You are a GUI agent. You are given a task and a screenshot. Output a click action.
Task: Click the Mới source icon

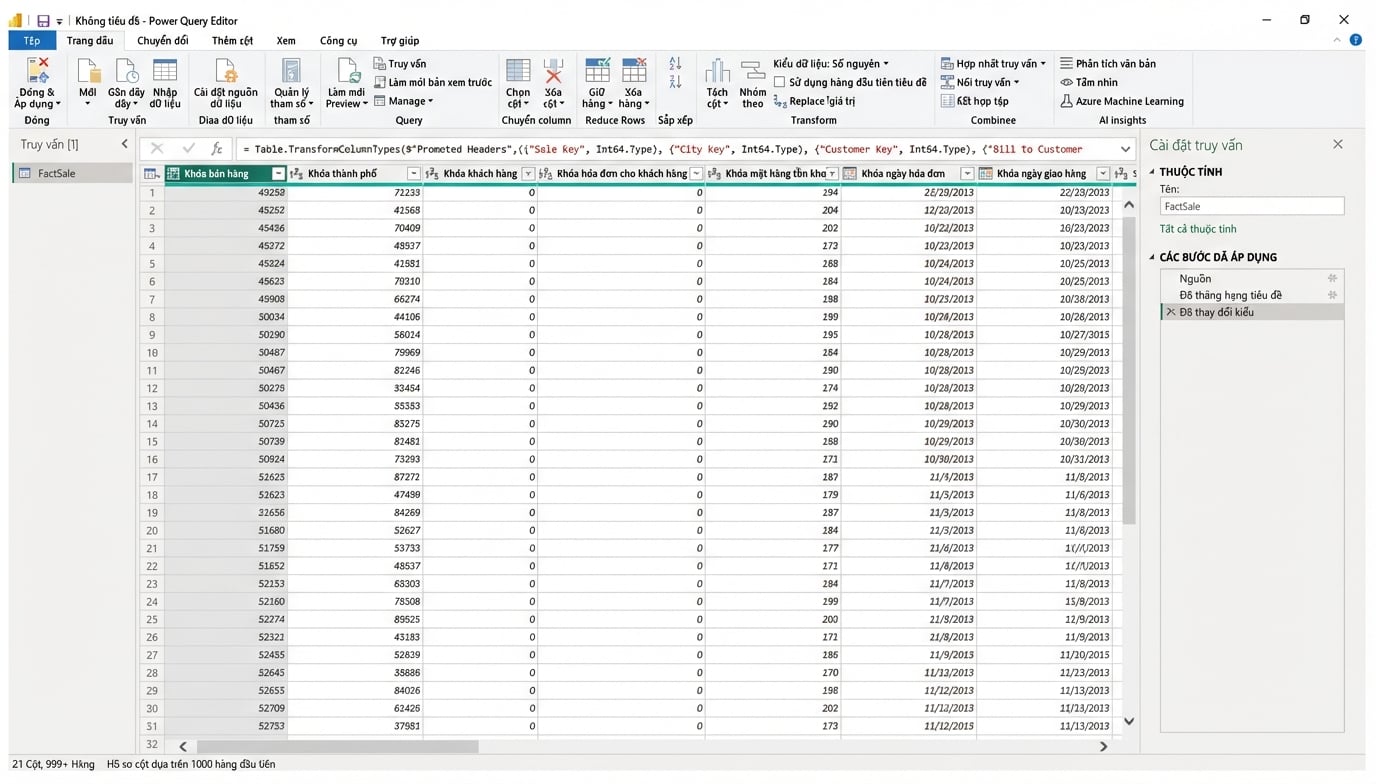88,72
